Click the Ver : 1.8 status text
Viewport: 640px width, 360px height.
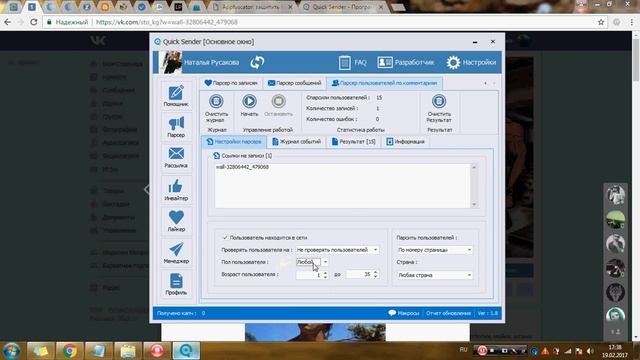tap(488, 313)
